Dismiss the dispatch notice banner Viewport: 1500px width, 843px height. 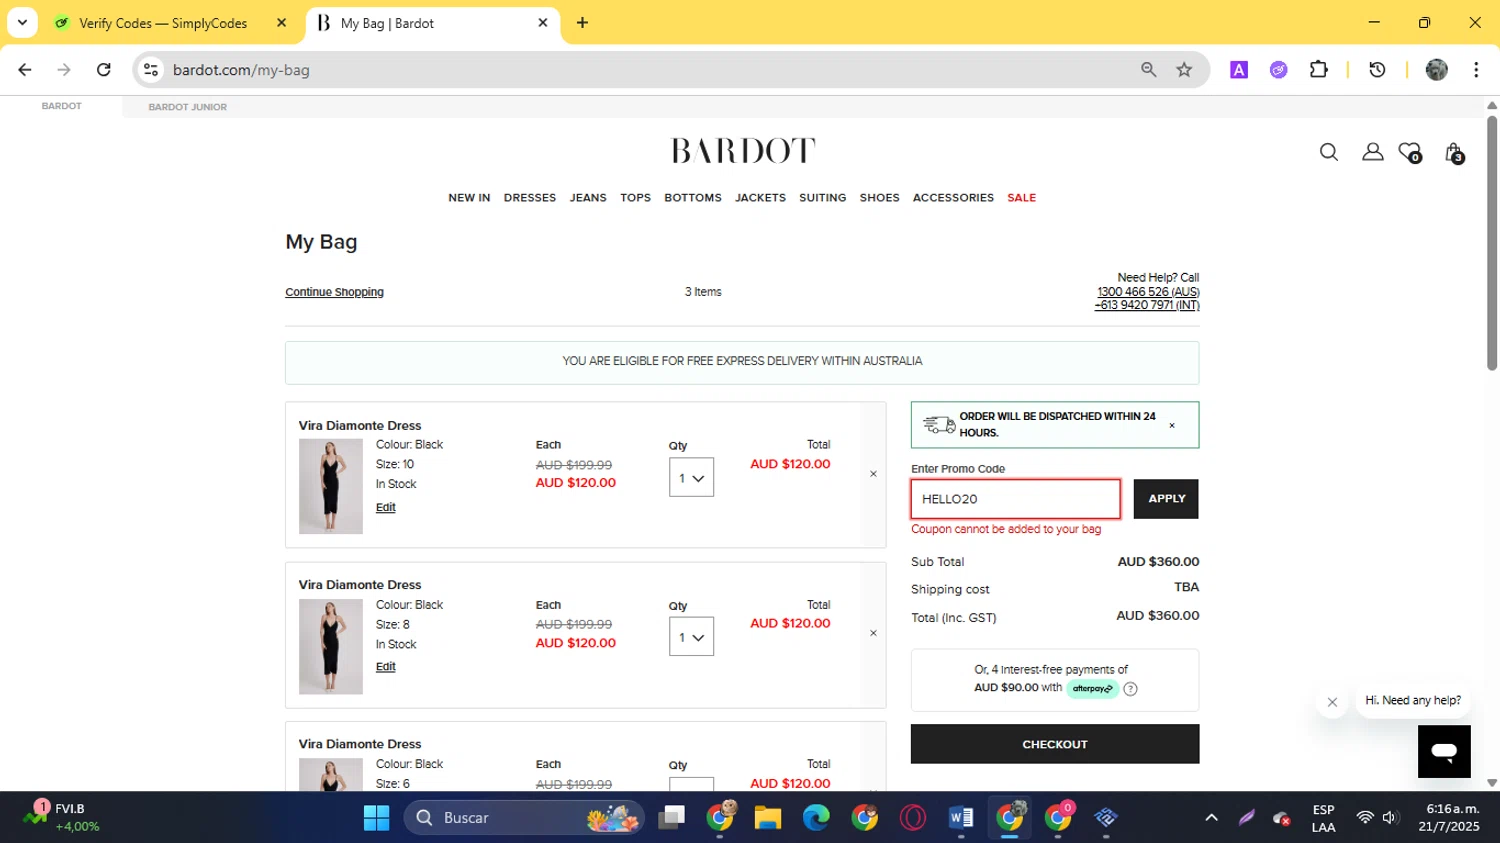coord(1172,425)
